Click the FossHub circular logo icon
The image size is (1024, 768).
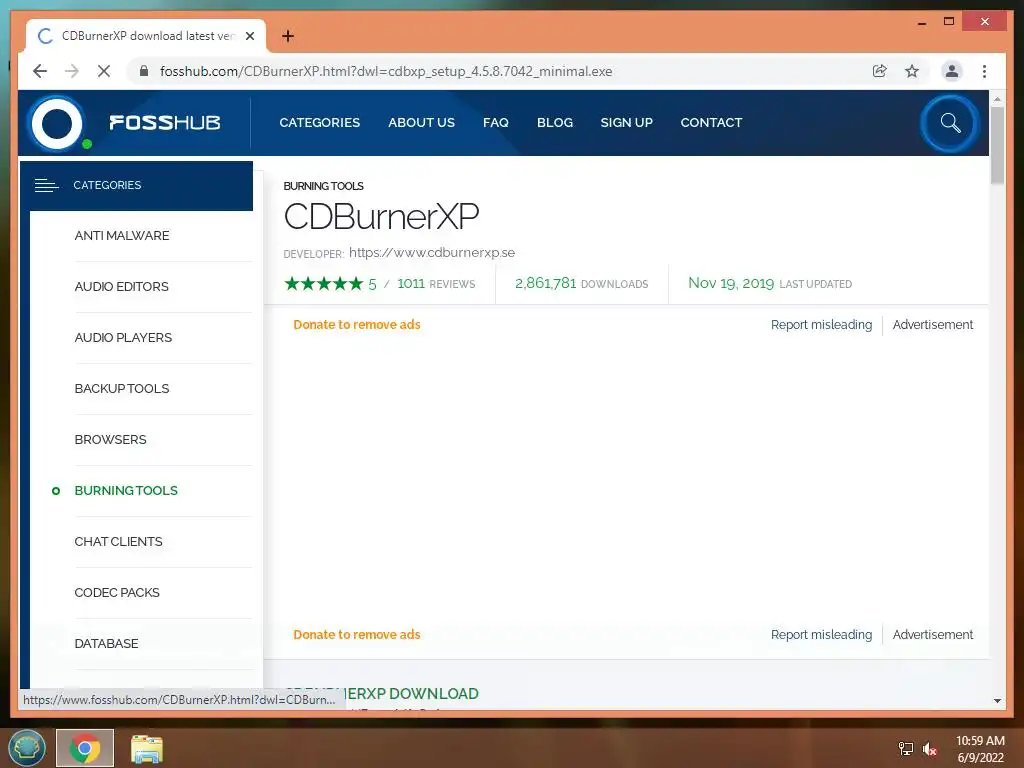[57, 123]
